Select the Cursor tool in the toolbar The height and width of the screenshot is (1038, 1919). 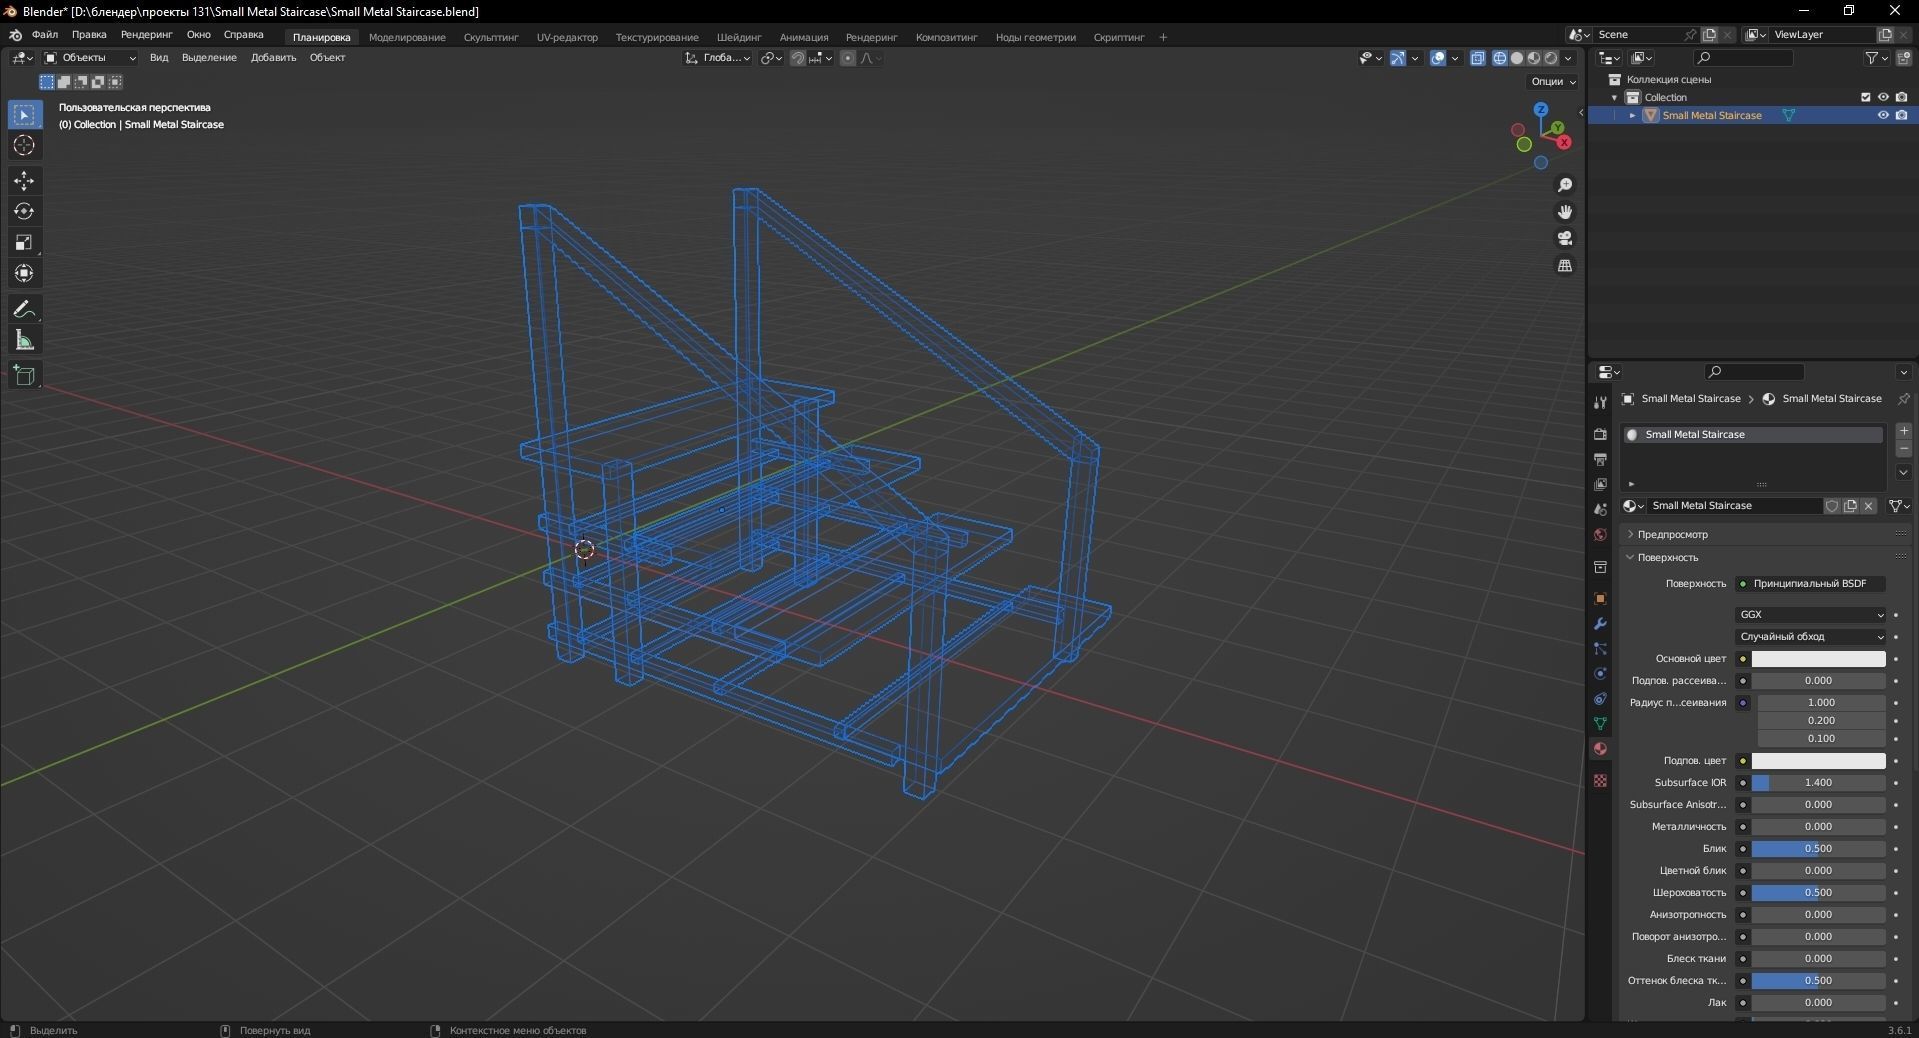click(x=24, y=146)
